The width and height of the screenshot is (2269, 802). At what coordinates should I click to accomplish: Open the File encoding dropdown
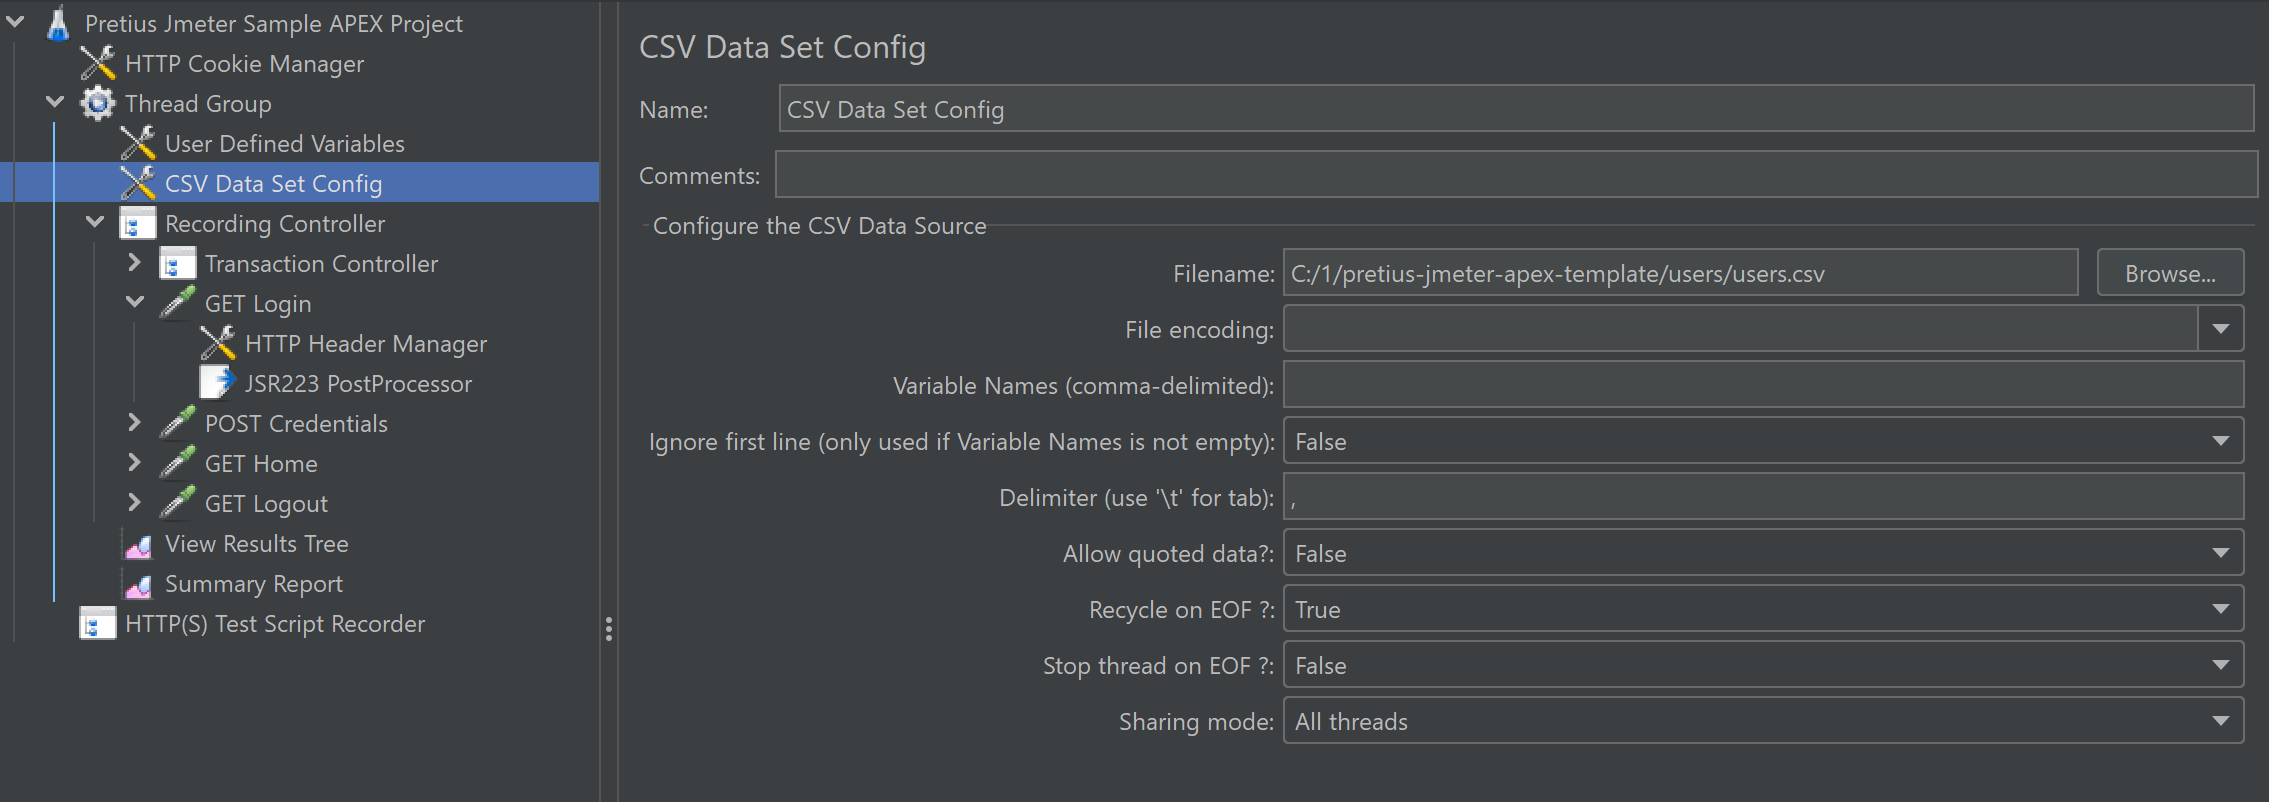[x=2220, y=329]
